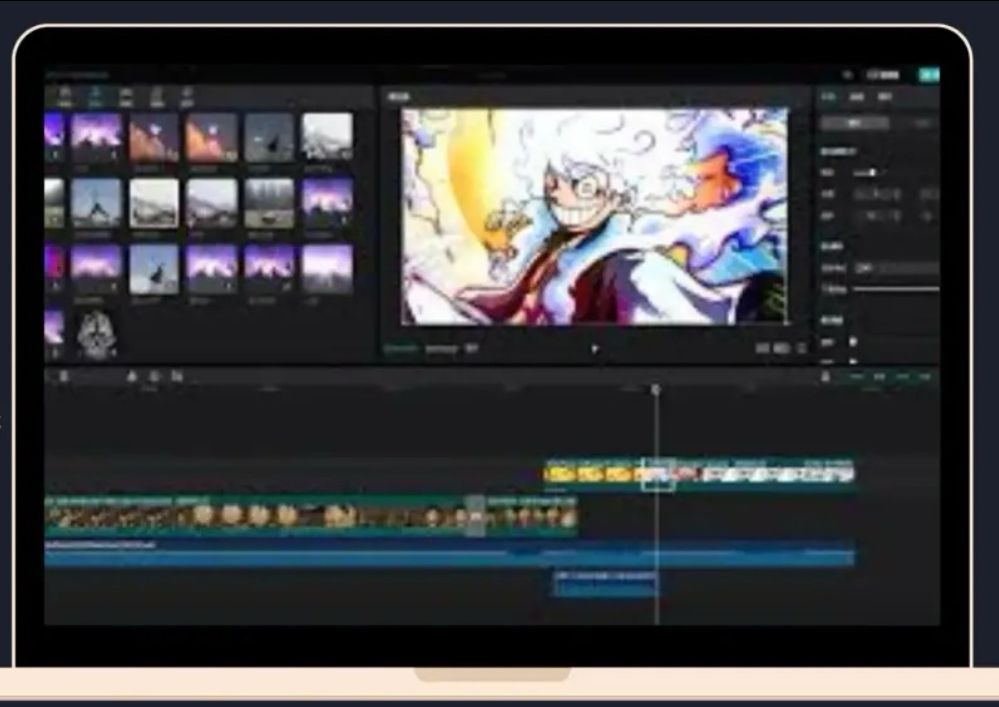The image size is (999, 707).
Task: Open the highlighted second tab in media toolbar
Action: point(96,97)
